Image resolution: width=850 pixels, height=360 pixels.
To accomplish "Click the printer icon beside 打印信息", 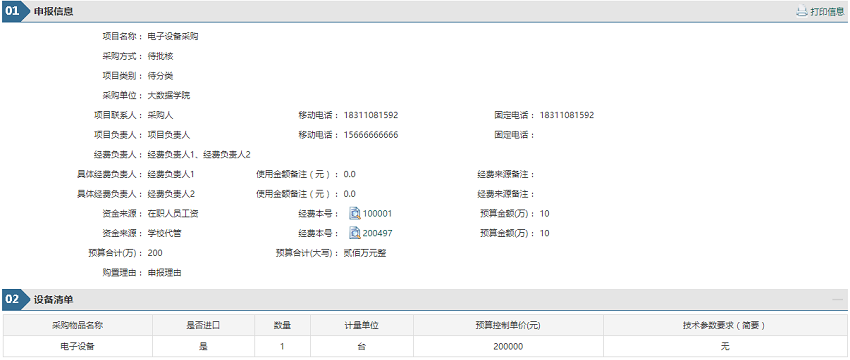I will (x=802, y=11).
